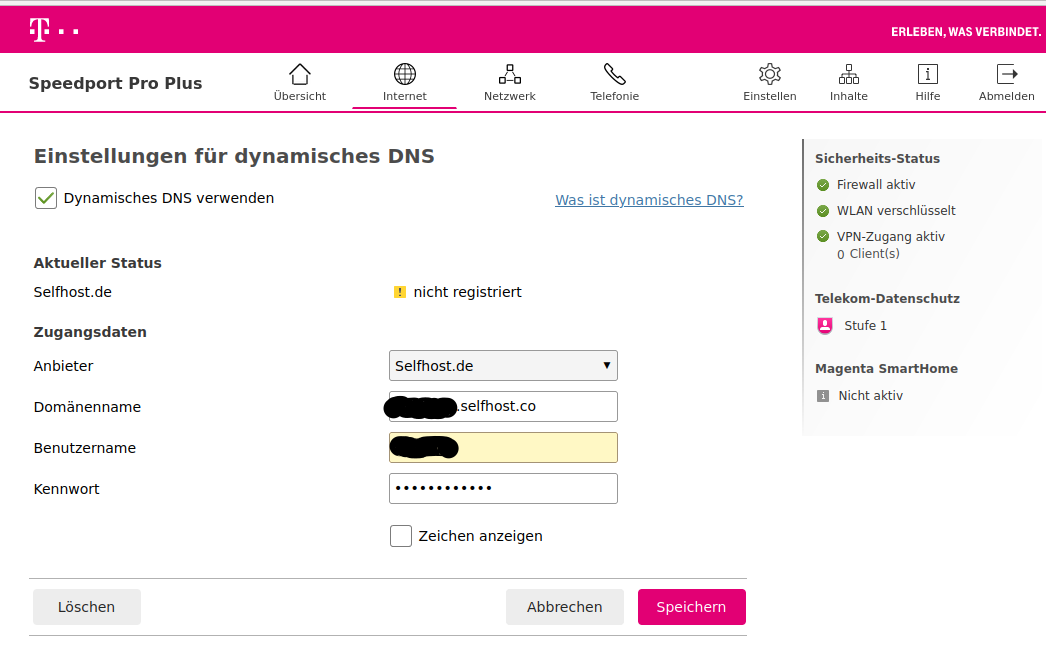Open the Internet globe icon
The image size is (1046, 663).
pyautogui.click(x=404, y=74)
